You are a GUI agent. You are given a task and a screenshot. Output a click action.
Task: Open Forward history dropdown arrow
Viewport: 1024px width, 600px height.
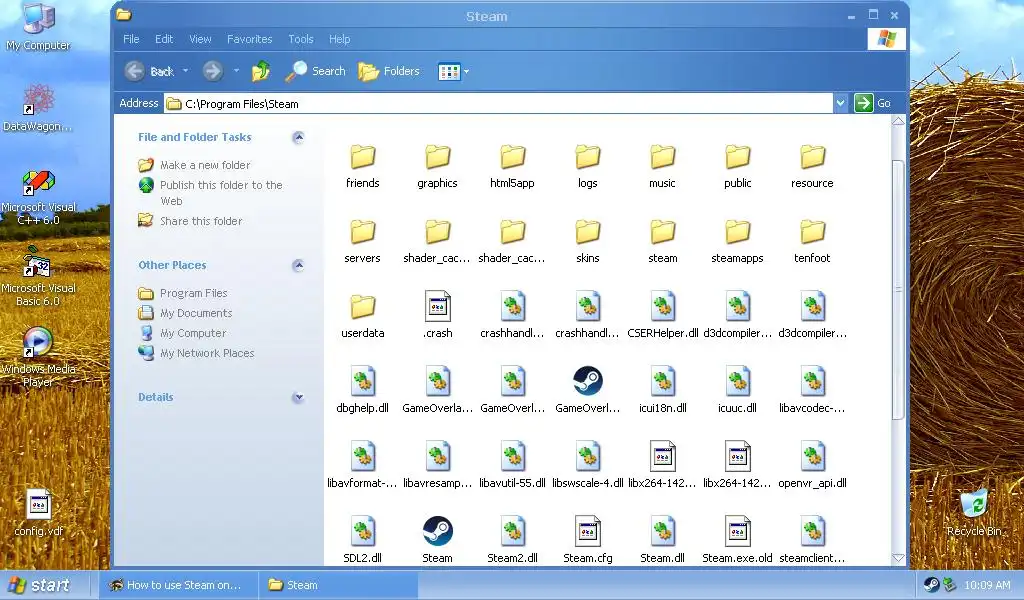(x=236, y=71)
